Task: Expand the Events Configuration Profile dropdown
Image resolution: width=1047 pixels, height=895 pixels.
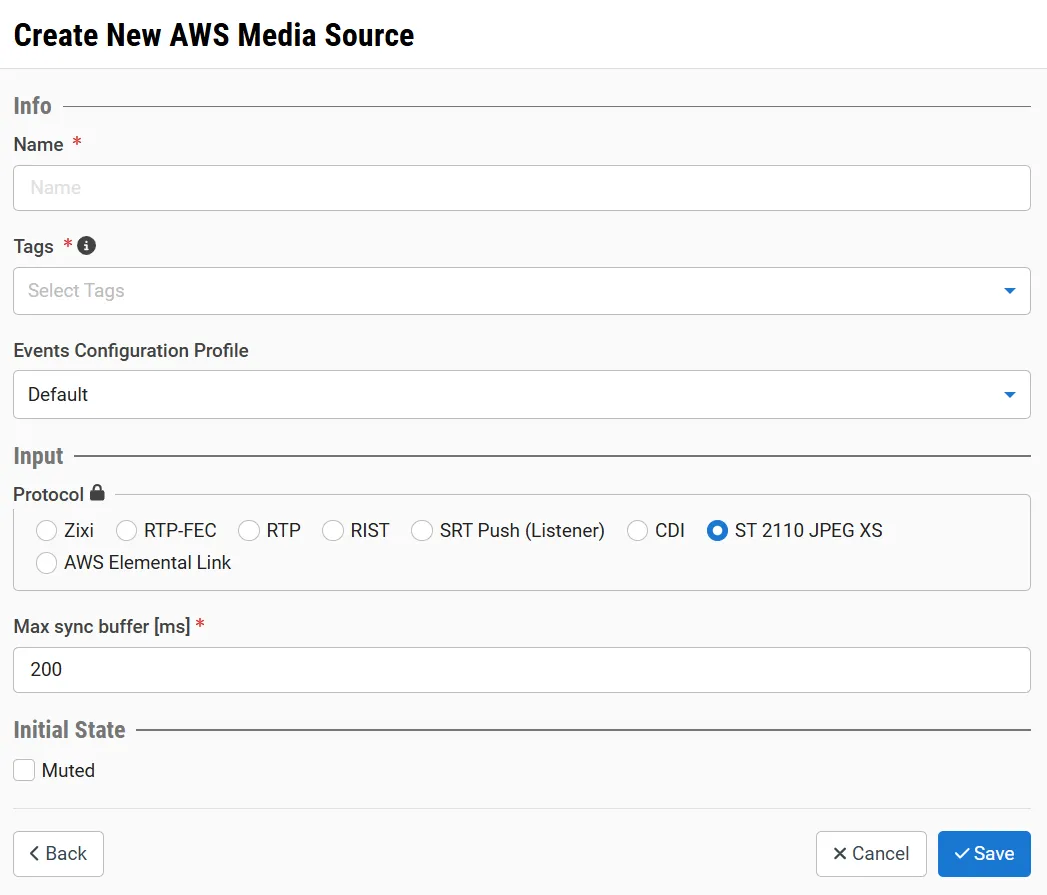Action: click(x=521, y=395)
